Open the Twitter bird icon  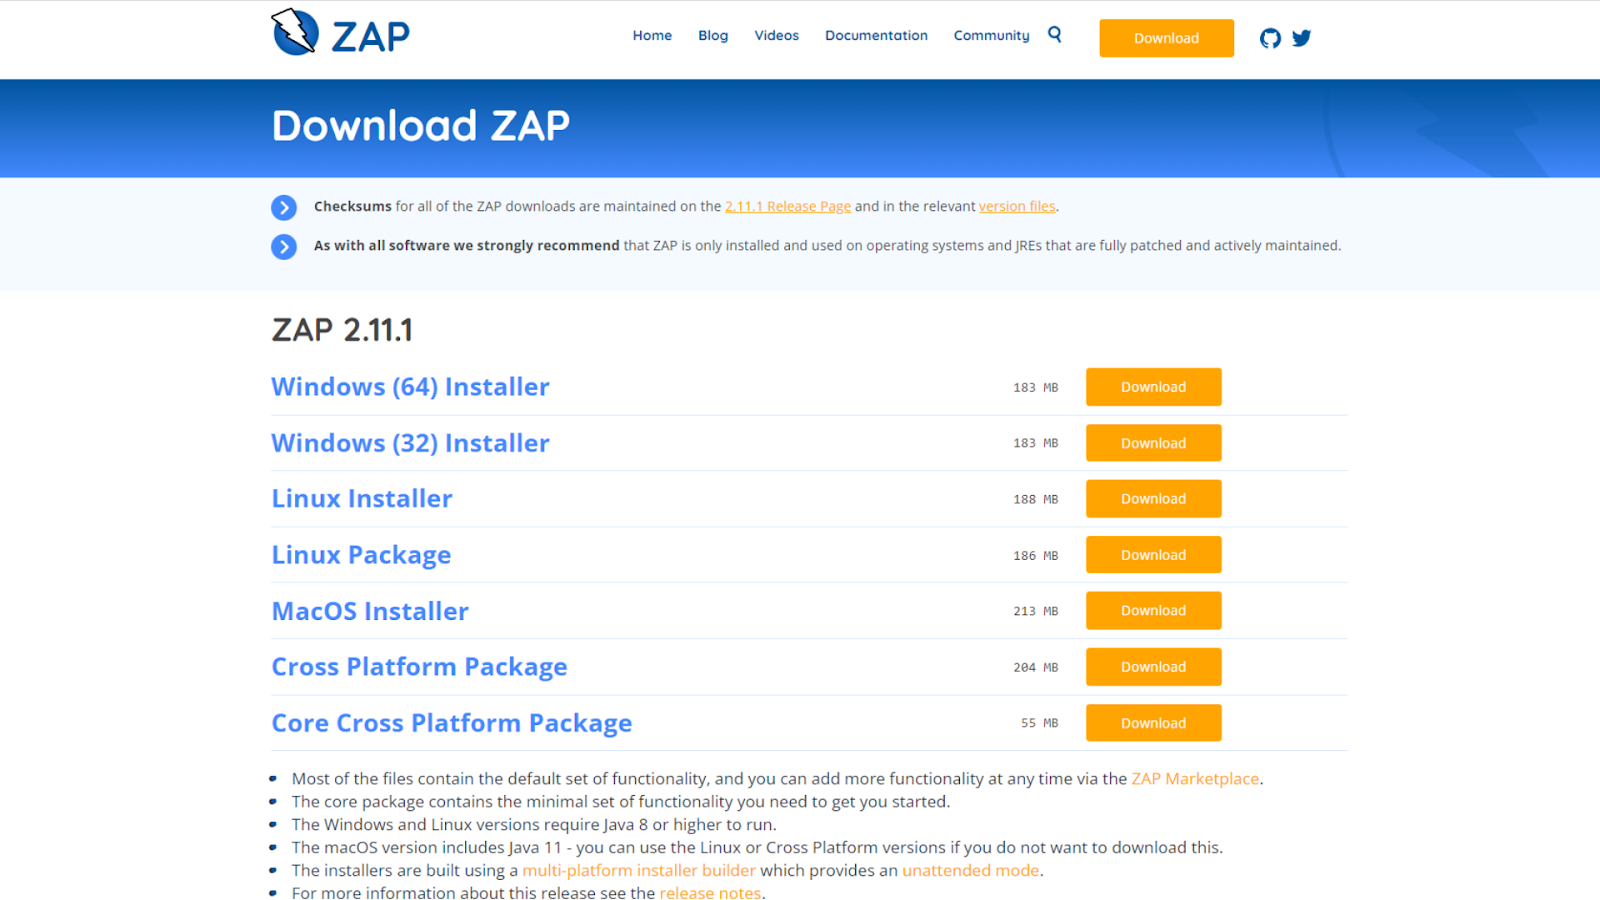point(1301,38)
